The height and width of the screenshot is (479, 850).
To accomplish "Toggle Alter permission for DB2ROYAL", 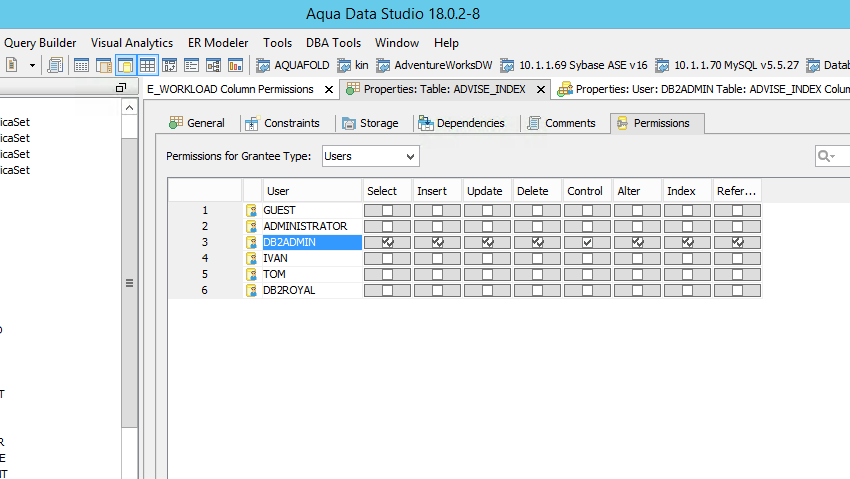I will (637, 290).
